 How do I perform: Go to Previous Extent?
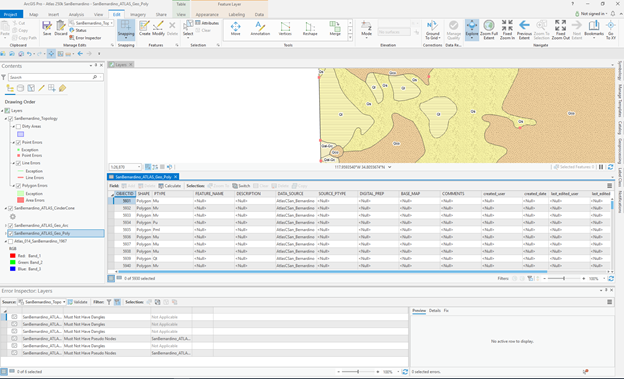[524, 29]
